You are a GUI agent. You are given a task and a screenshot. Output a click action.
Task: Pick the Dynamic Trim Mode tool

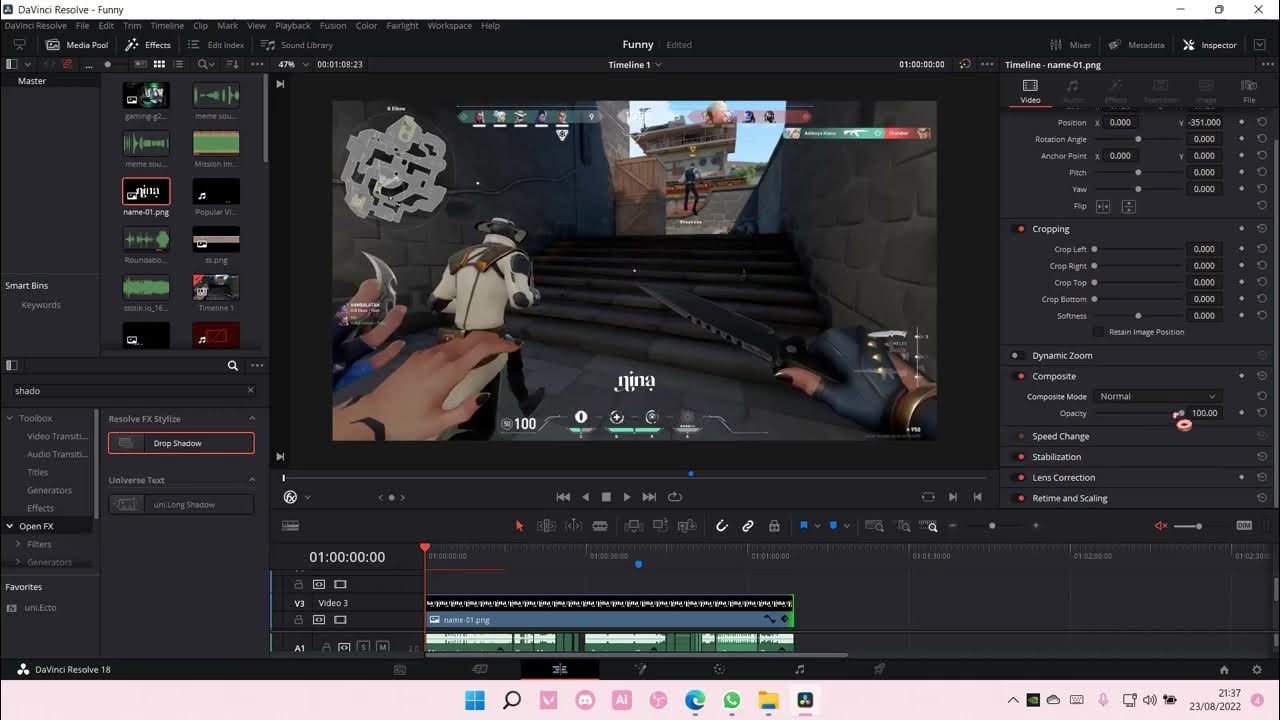pos(573,526)
